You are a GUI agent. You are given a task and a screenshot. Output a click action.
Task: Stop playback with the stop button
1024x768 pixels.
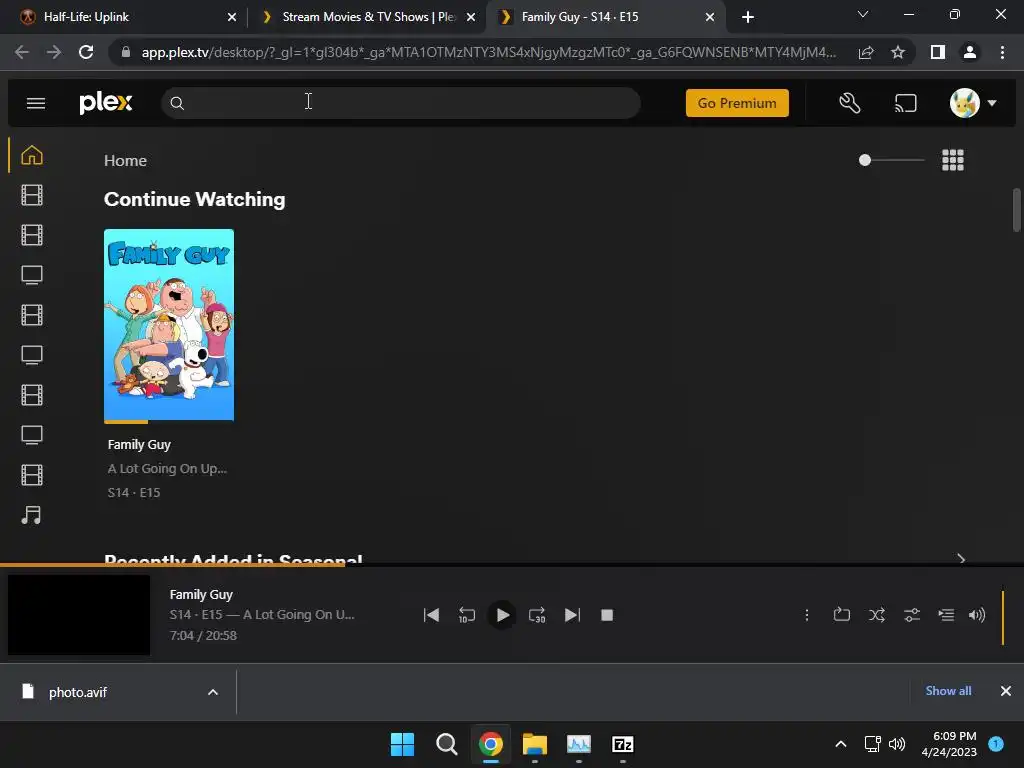(x=607, y=615)
